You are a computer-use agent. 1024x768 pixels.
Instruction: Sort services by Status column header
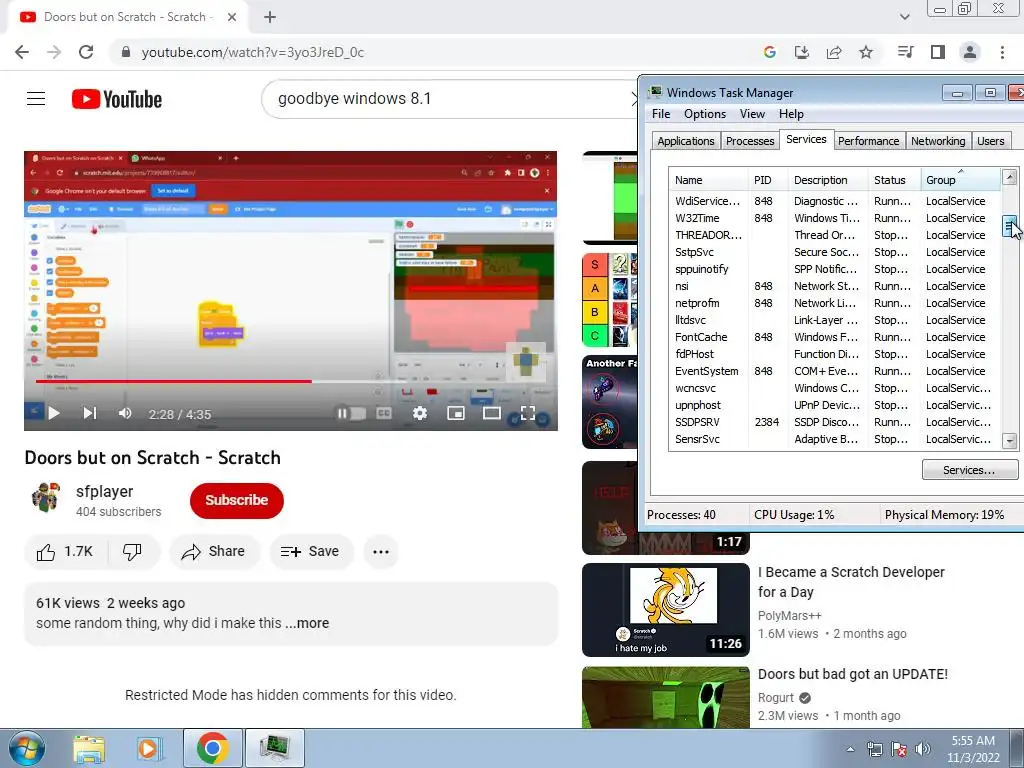(x=894, y=180)
